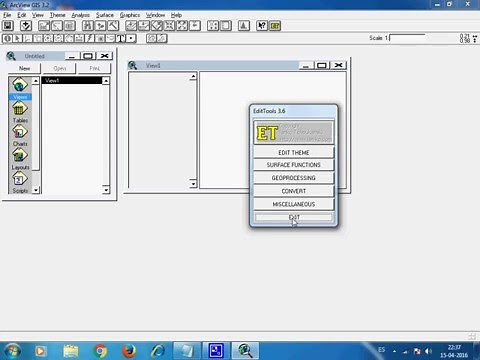Open the Analysis menu
480x360 pixels.
point(81,15)
